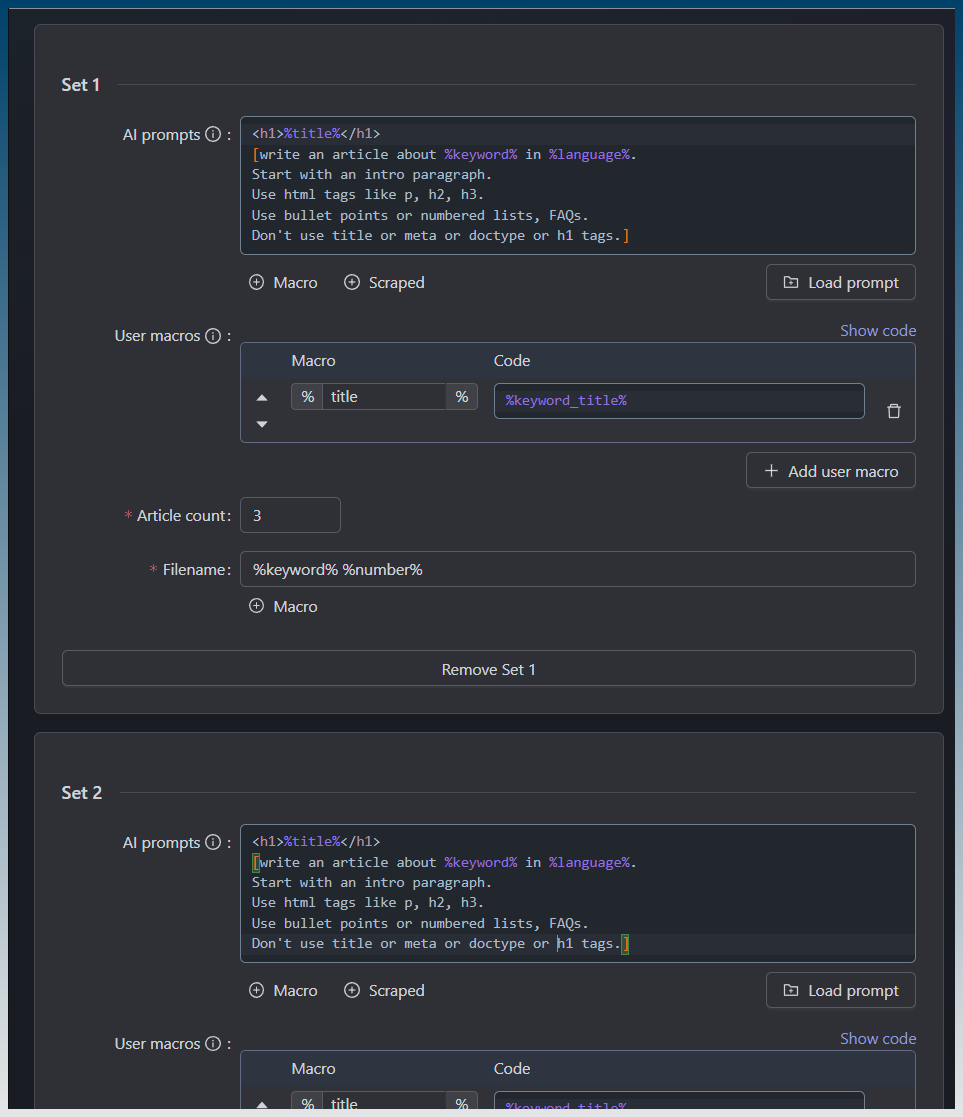This screenshot has height=1117, width=963.
Task: Delete the title user macro in Set 1
Action: coord(894,411)
